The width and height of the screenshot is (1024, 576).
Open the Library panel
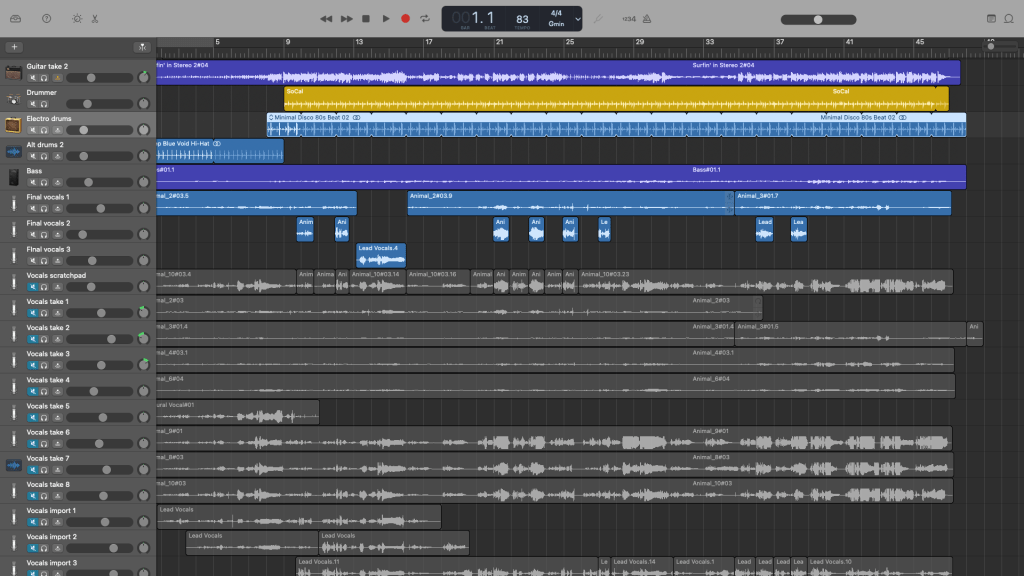click(16, 19)
